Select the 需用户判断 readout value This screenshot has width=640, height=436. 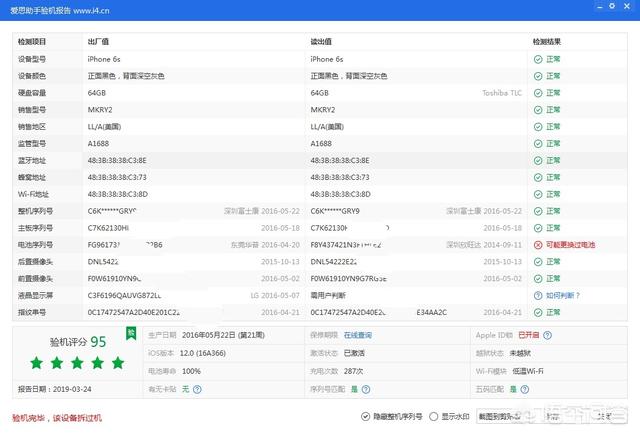tap(328, 296)
